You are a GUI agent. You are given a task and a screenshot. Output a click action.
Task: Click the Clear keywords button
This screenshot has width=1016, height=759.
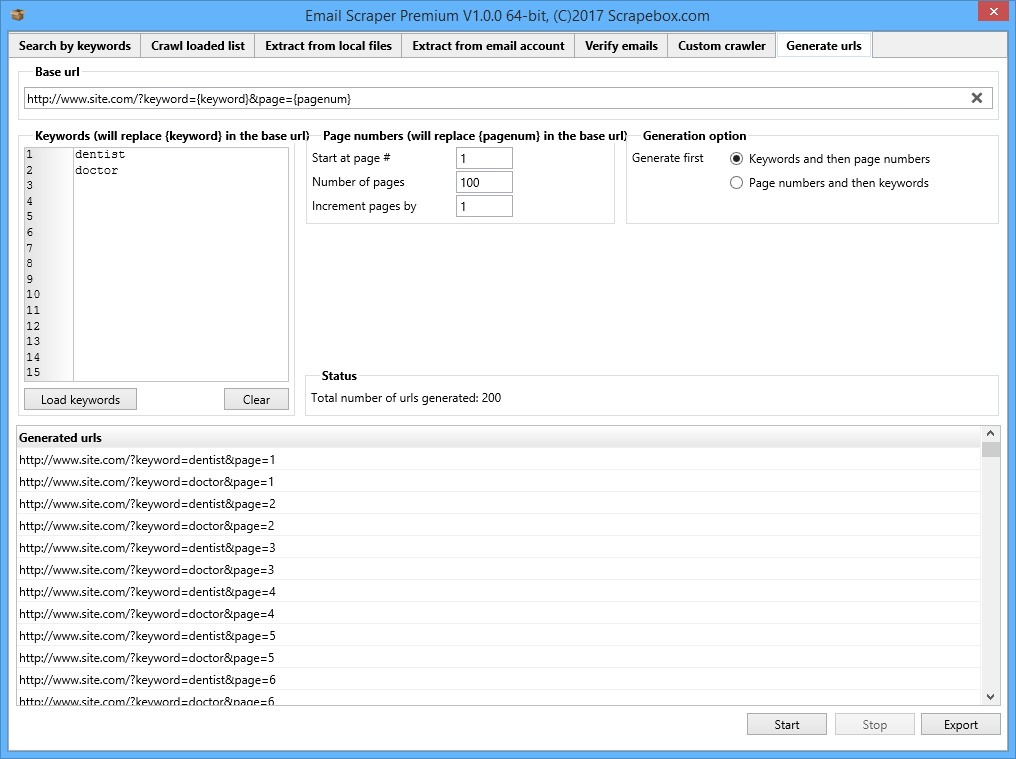point(256,400)
